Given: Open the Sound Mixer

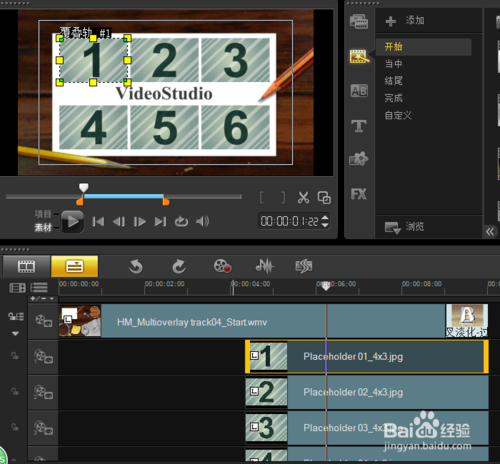Looking at the screenshot, I should pyautogui.click(x=264, y=266).
